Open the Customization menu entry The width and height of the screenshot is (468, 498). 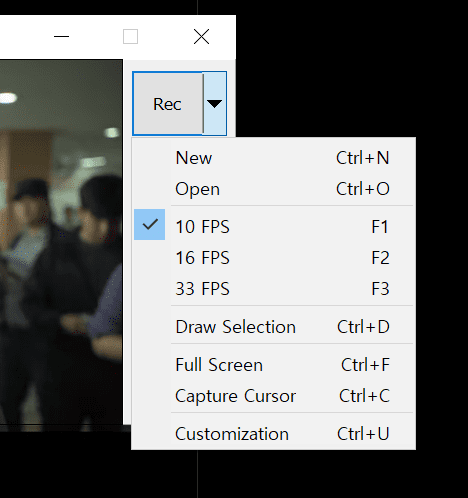tap(274, 434)
